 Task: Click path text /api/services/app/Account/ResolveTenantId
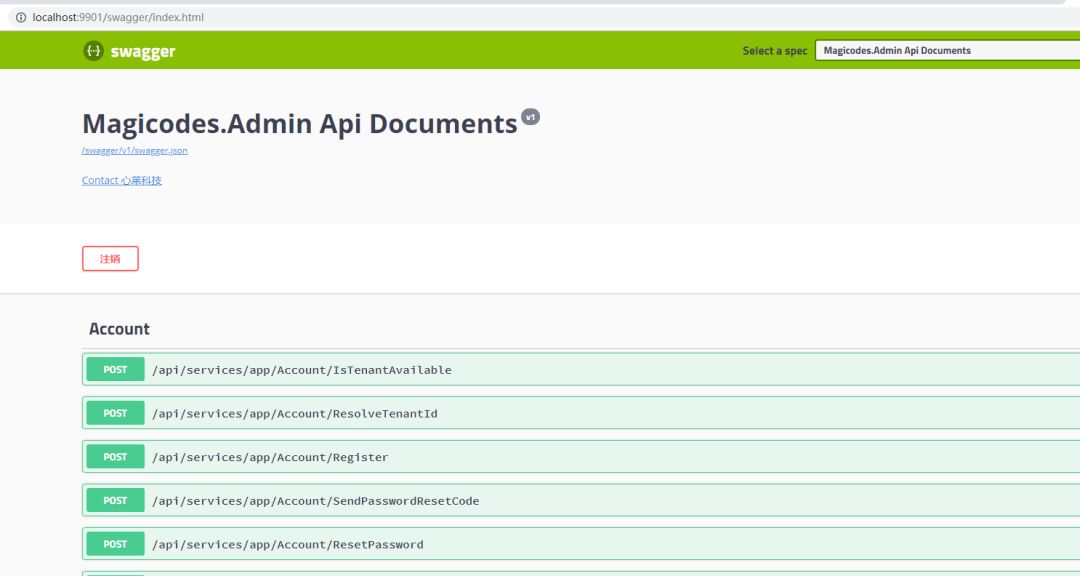(x=295, y=413)
